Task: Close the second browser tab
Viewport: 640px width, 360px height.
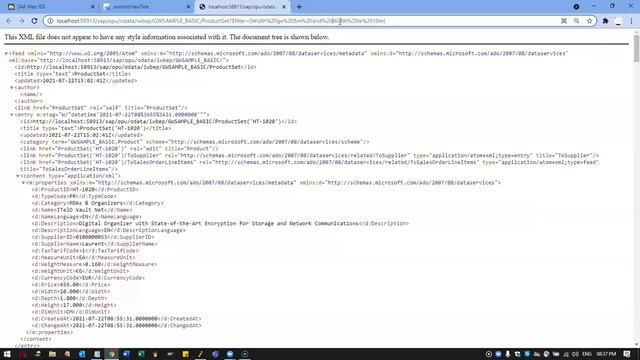Action: click(x=188, y=7)
